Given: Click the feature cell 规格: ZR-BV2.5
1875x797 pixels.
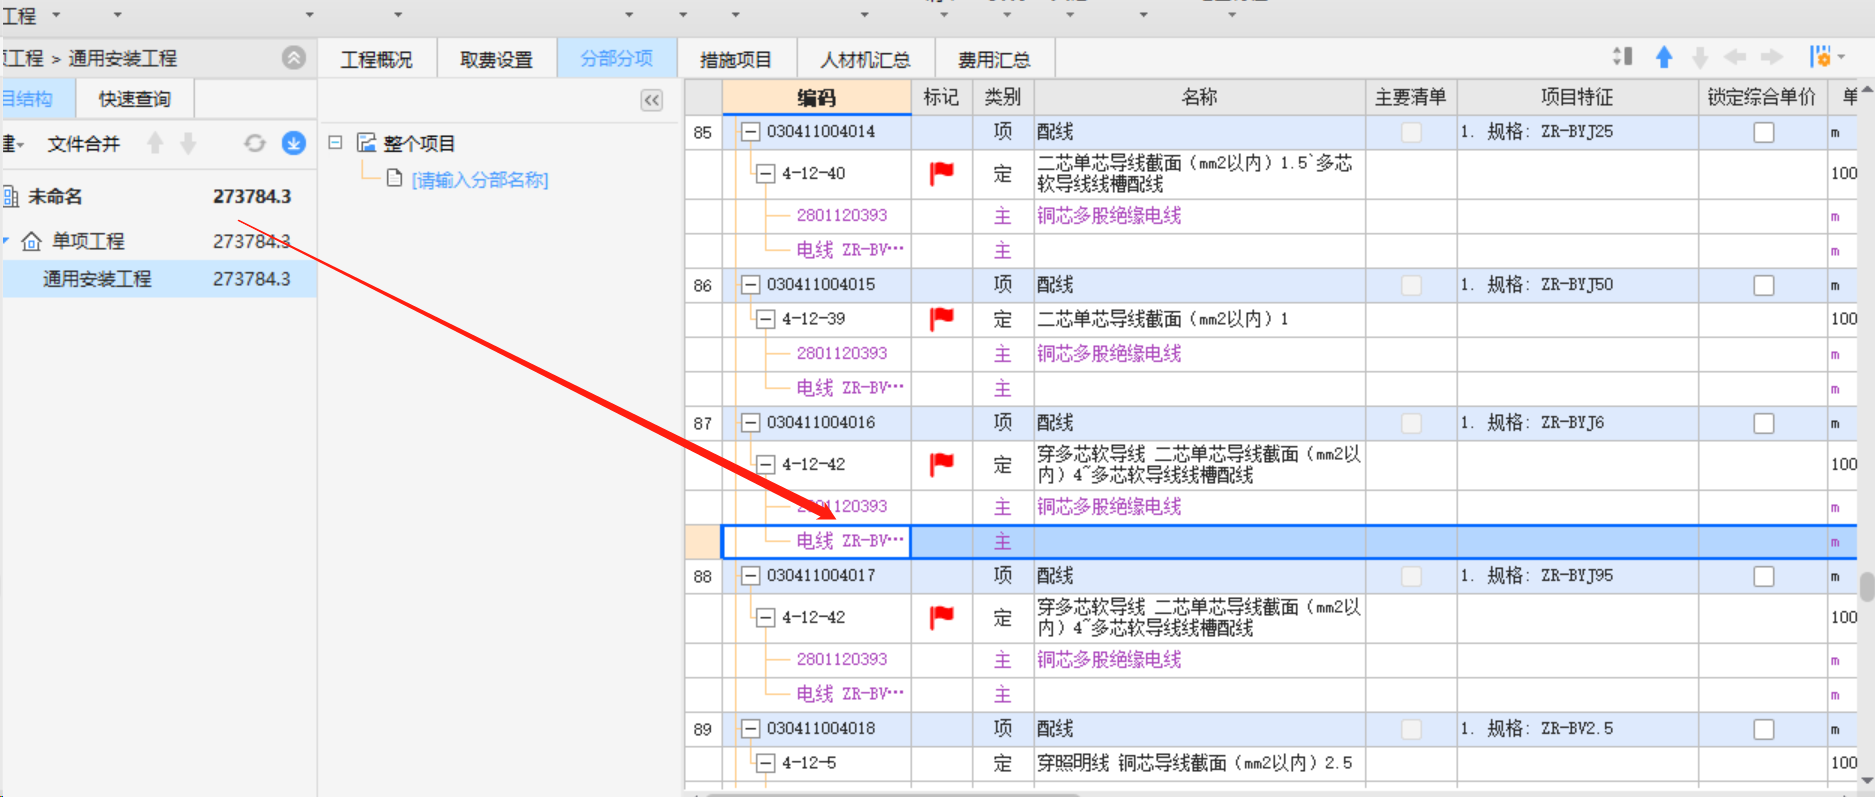Looking at the screenshot, I should (1577, 729).
